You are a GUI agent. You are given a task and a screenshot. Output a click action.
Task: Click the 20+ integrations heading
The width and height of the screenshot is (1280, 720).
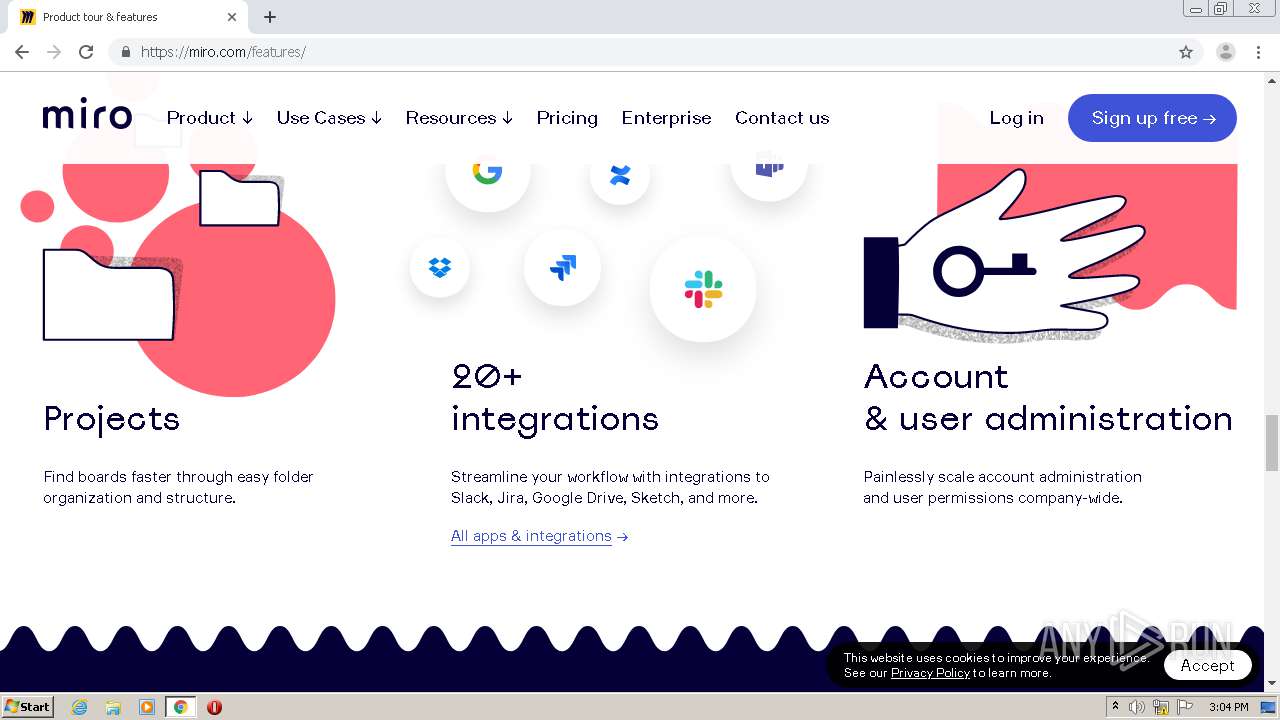[x=555, y=397]
